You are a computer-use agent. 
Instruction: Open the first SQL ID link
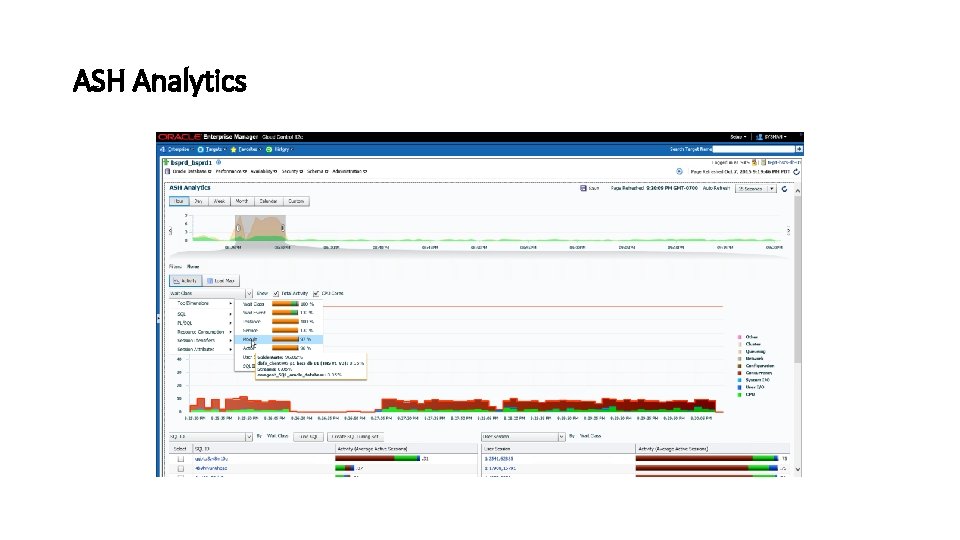tap(211, 459)
